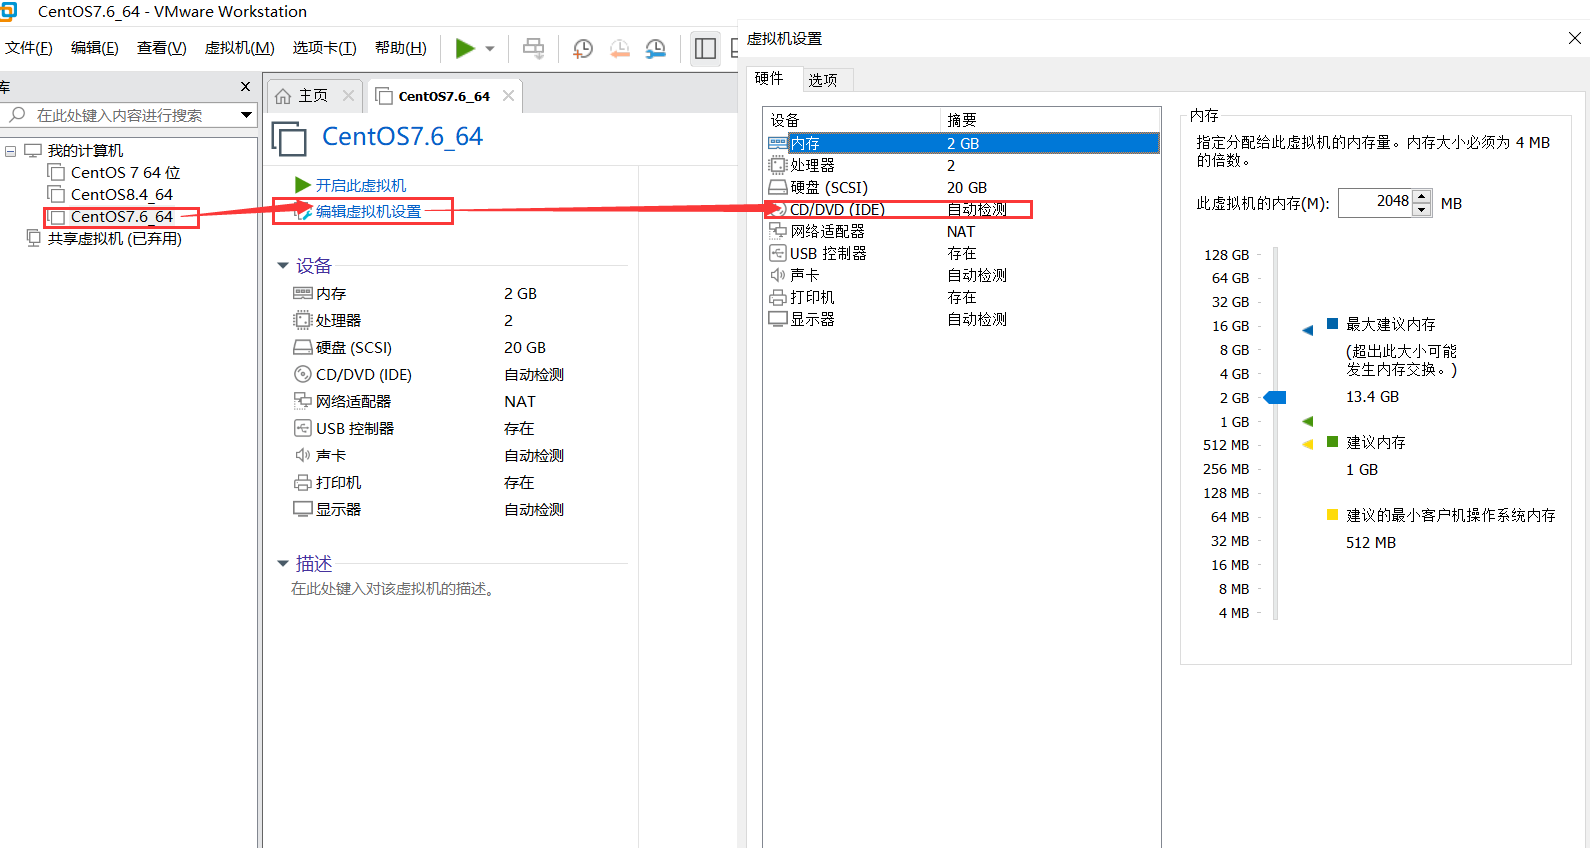
Task: Click yellow minimum memory marker at 512 MB
Action: (x=1307, y=444)
